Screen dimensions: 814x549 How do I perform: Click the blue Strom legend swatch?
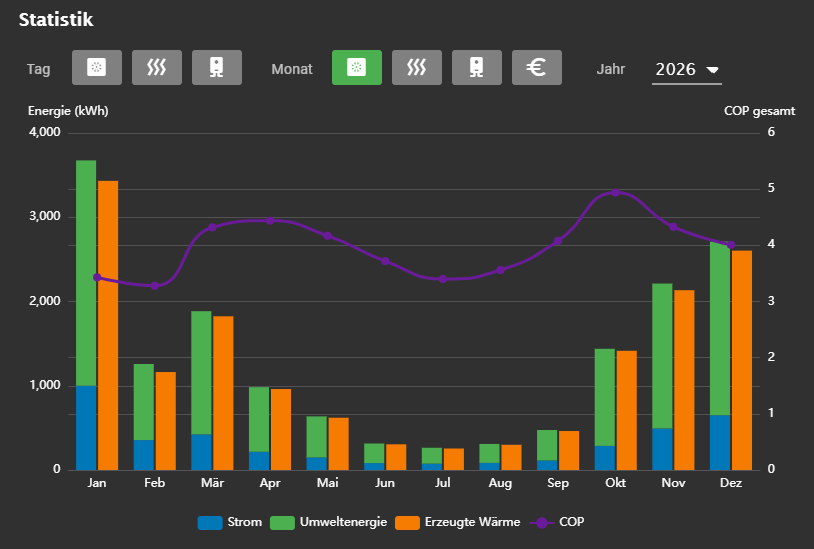coord(210,523)
